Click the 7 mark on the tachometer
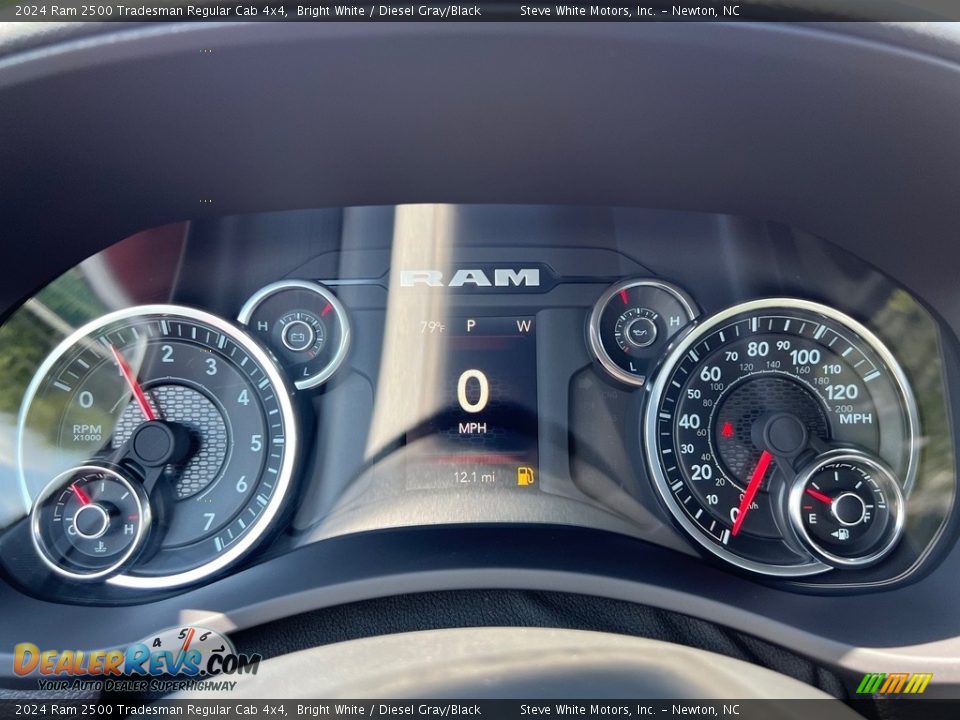The height and width of the screenshot is (720, 960). click(209, 522)
